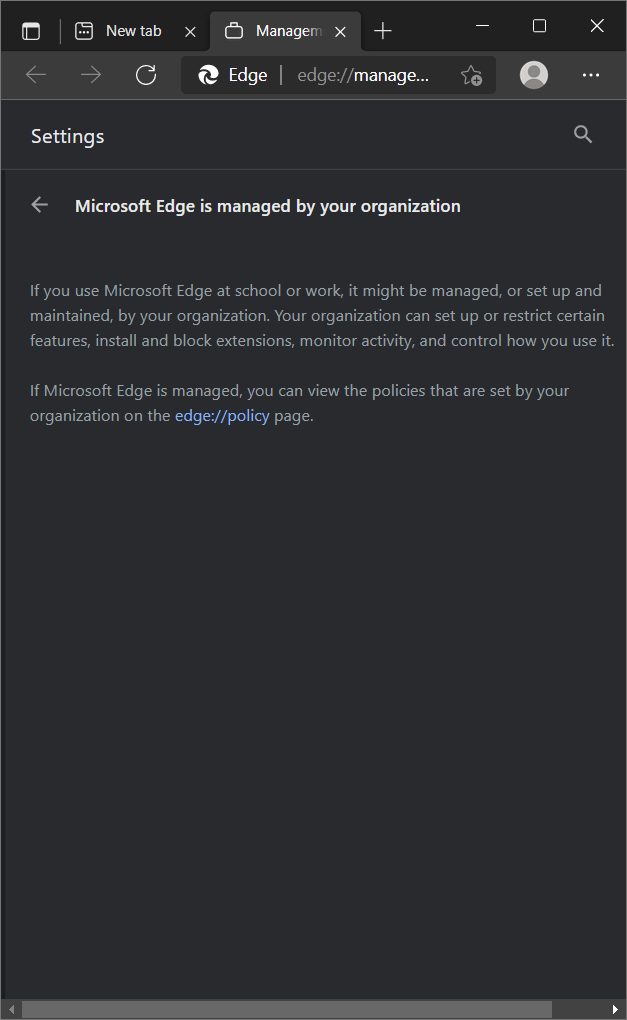The width and height of the screenshot is (627, 1020).
Task: Click the scrollbar left arrow
Action: pyautogui.click(x=11, y=1009)
